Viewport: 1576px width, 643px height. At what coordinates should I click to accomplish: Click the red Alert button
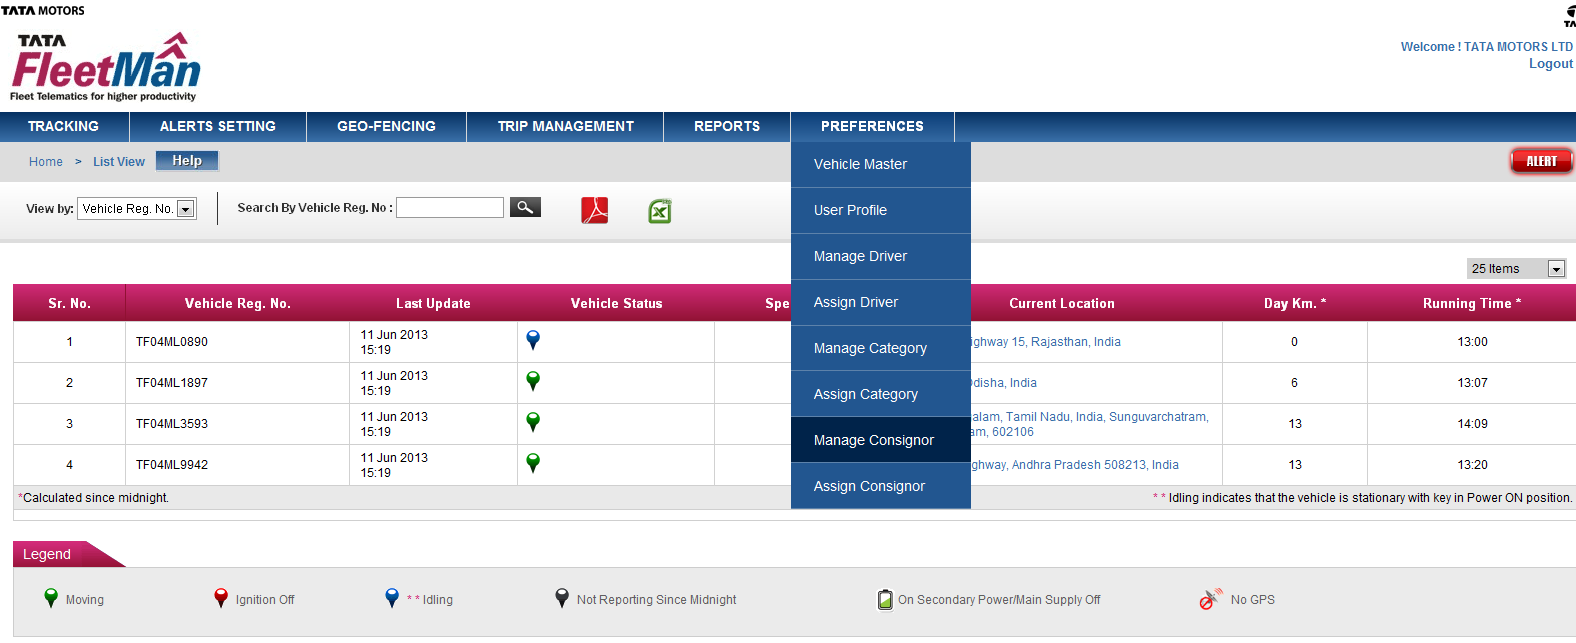tap(1541, 161)
